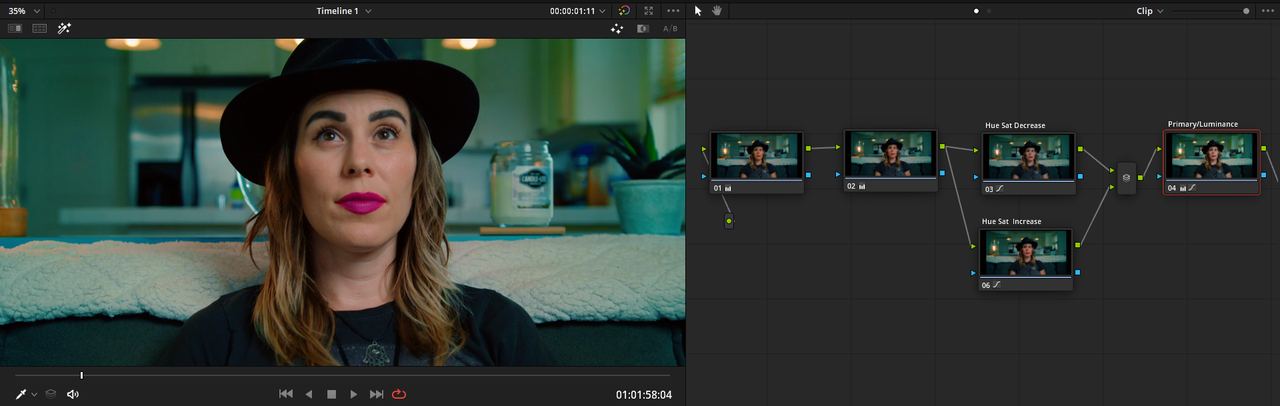Click the second dimmed node graph page dot
This screenshot has width=1280, height=406.
click(x=990, y=11)
